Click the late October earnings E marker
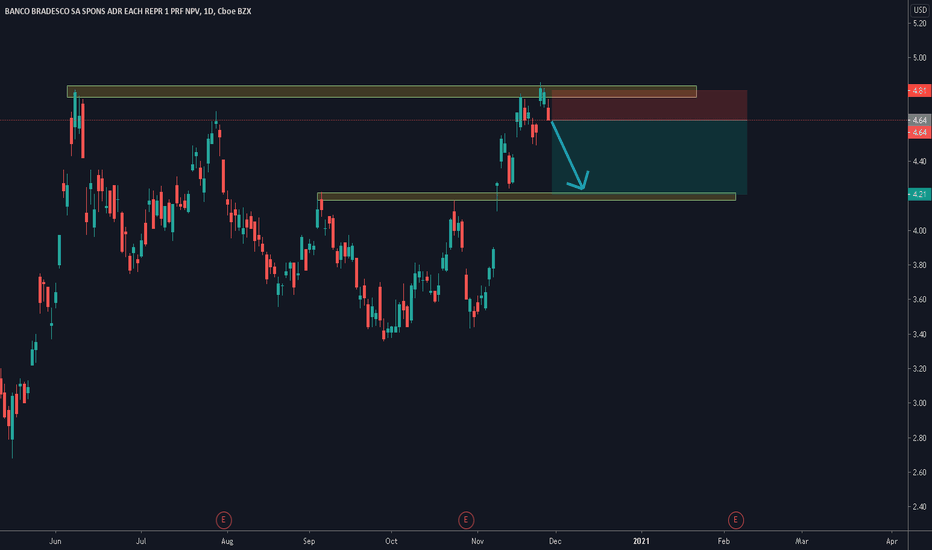 pyautogui.click(x=466, y=520)
